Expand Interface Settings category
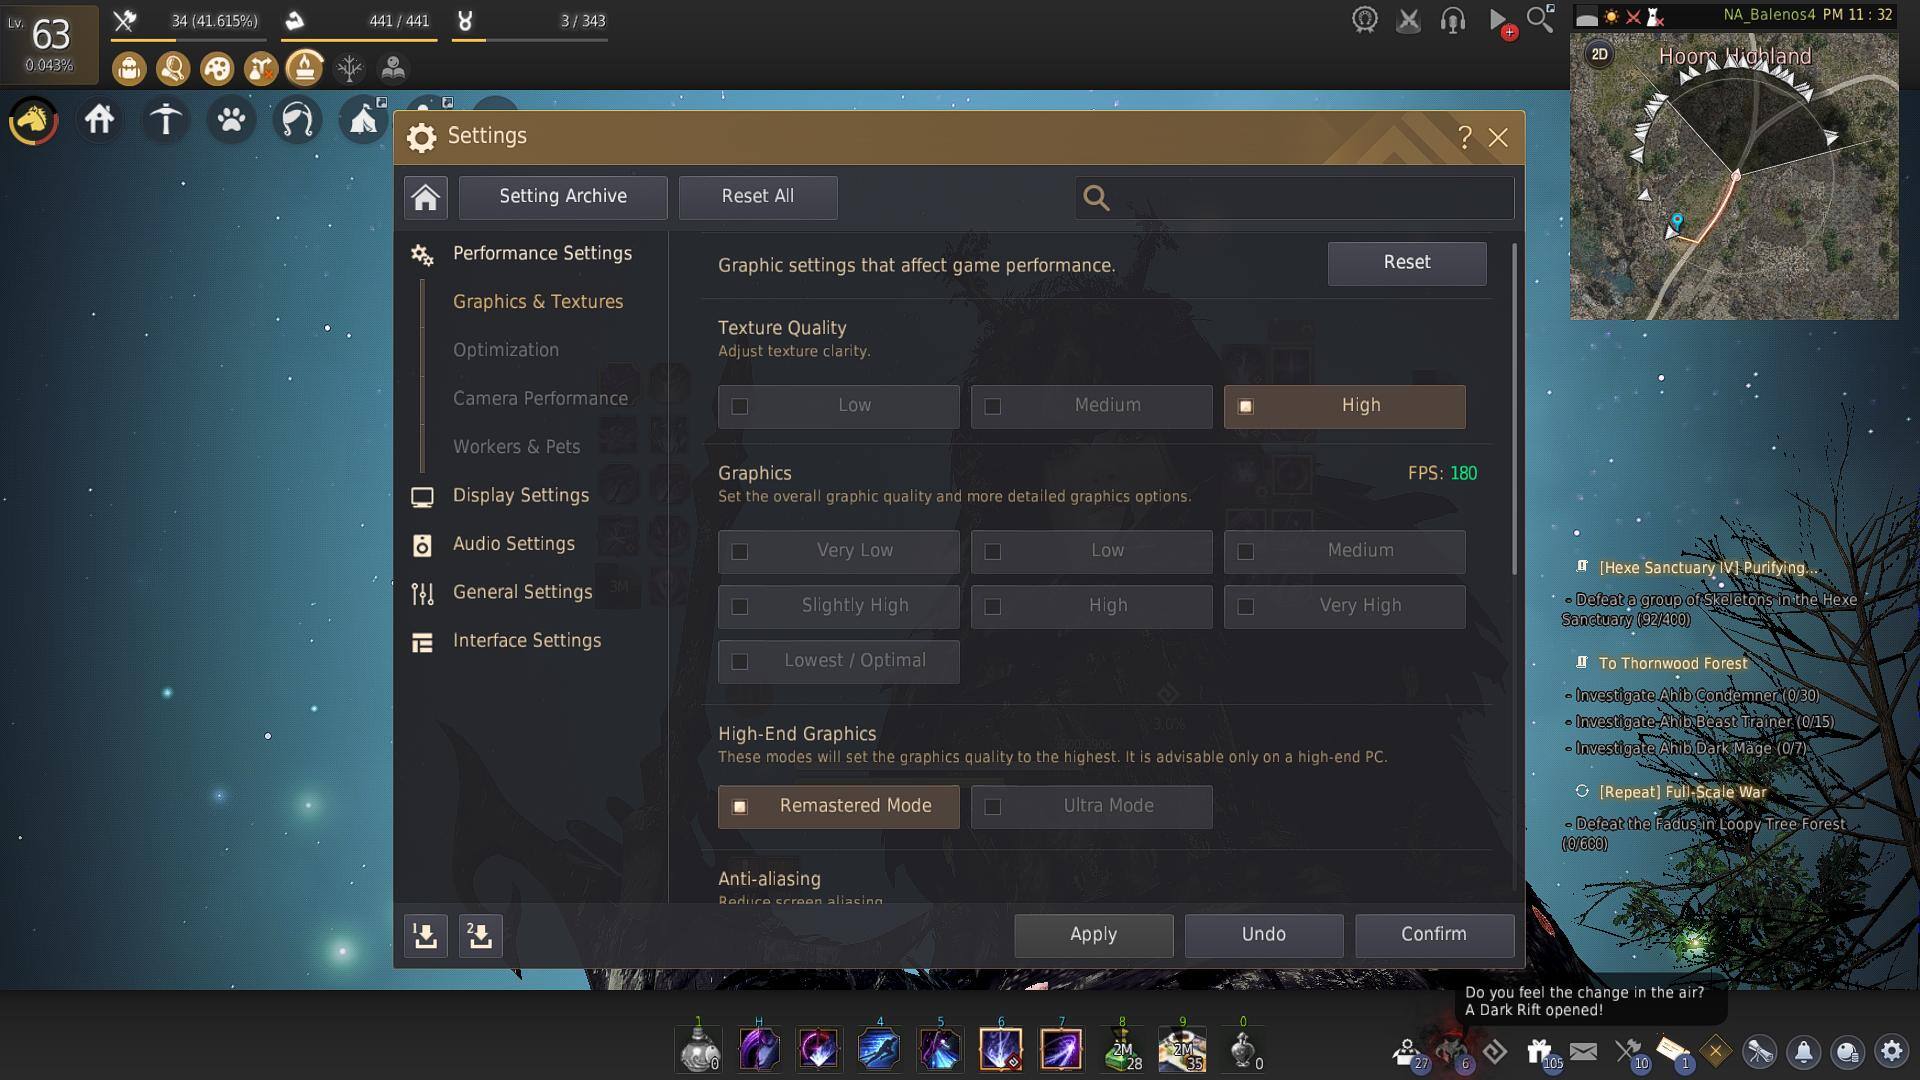Viewport: 1920px width, 1080px height. coord(526,641)
